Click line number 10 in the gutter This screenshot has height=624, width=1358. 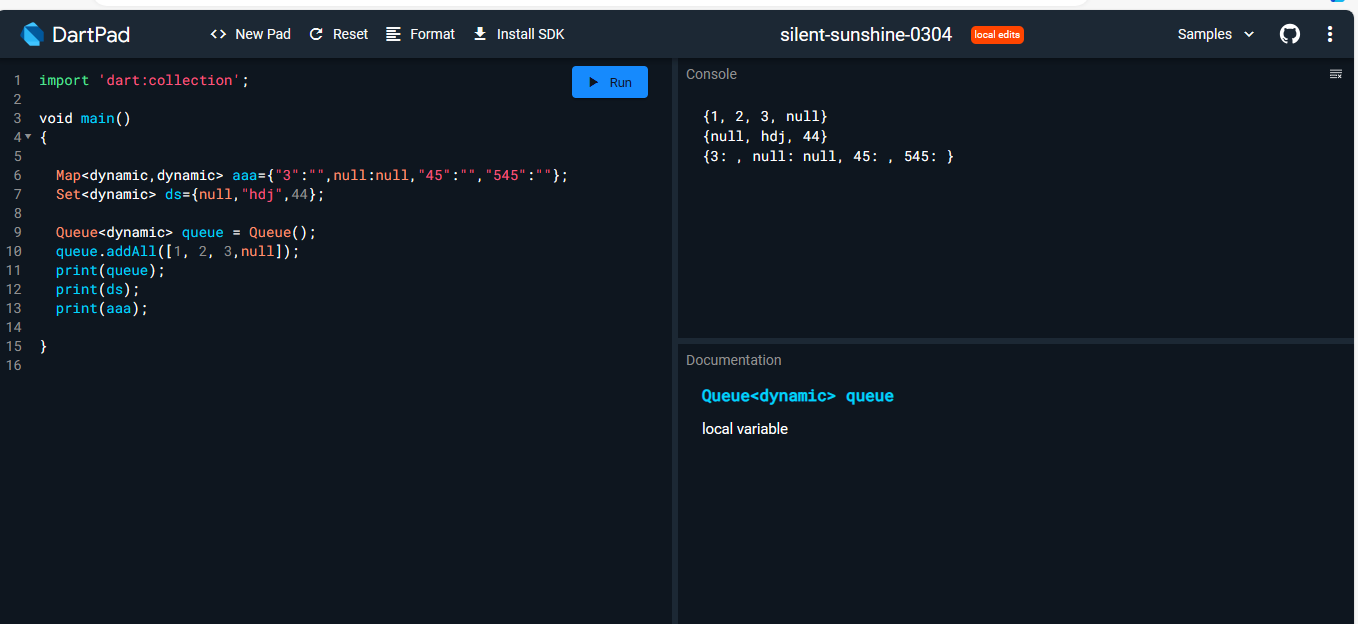pos(14,251)
